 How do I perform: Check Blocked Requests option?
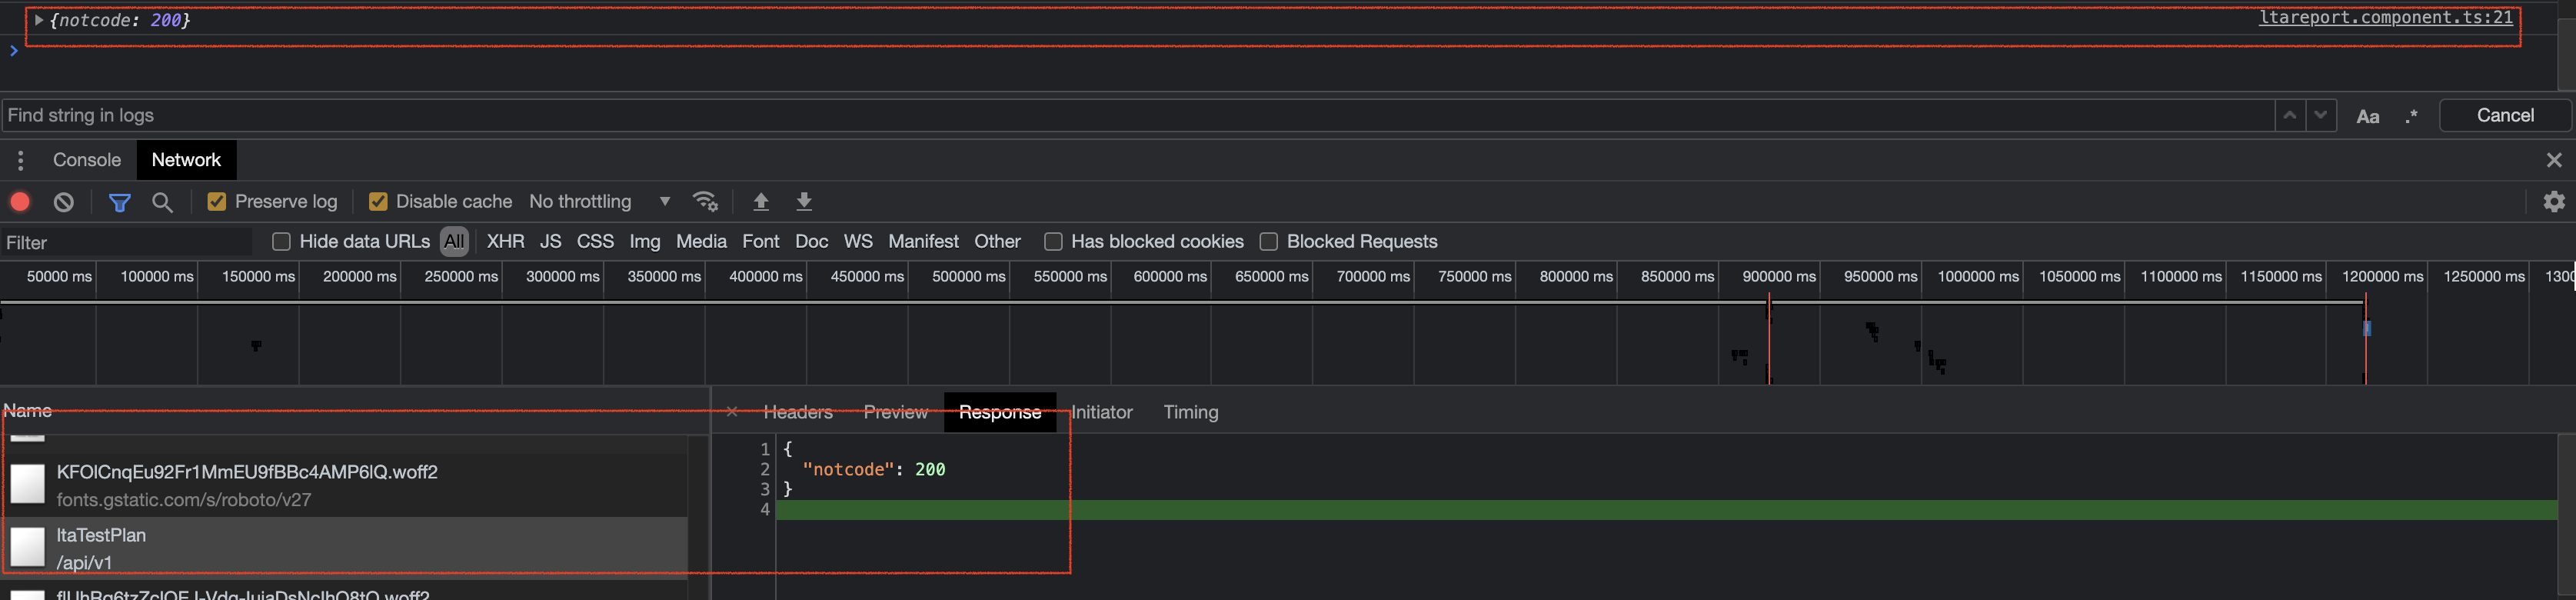1269,242
